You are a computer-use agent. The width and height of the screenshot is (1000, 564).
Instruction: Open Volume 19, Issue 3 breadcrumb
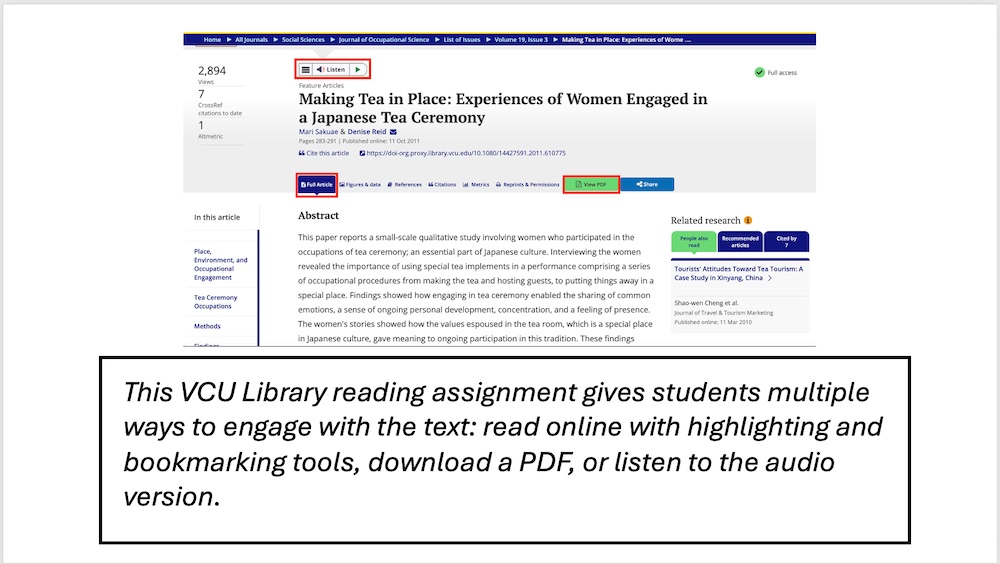tap(521, 40)
